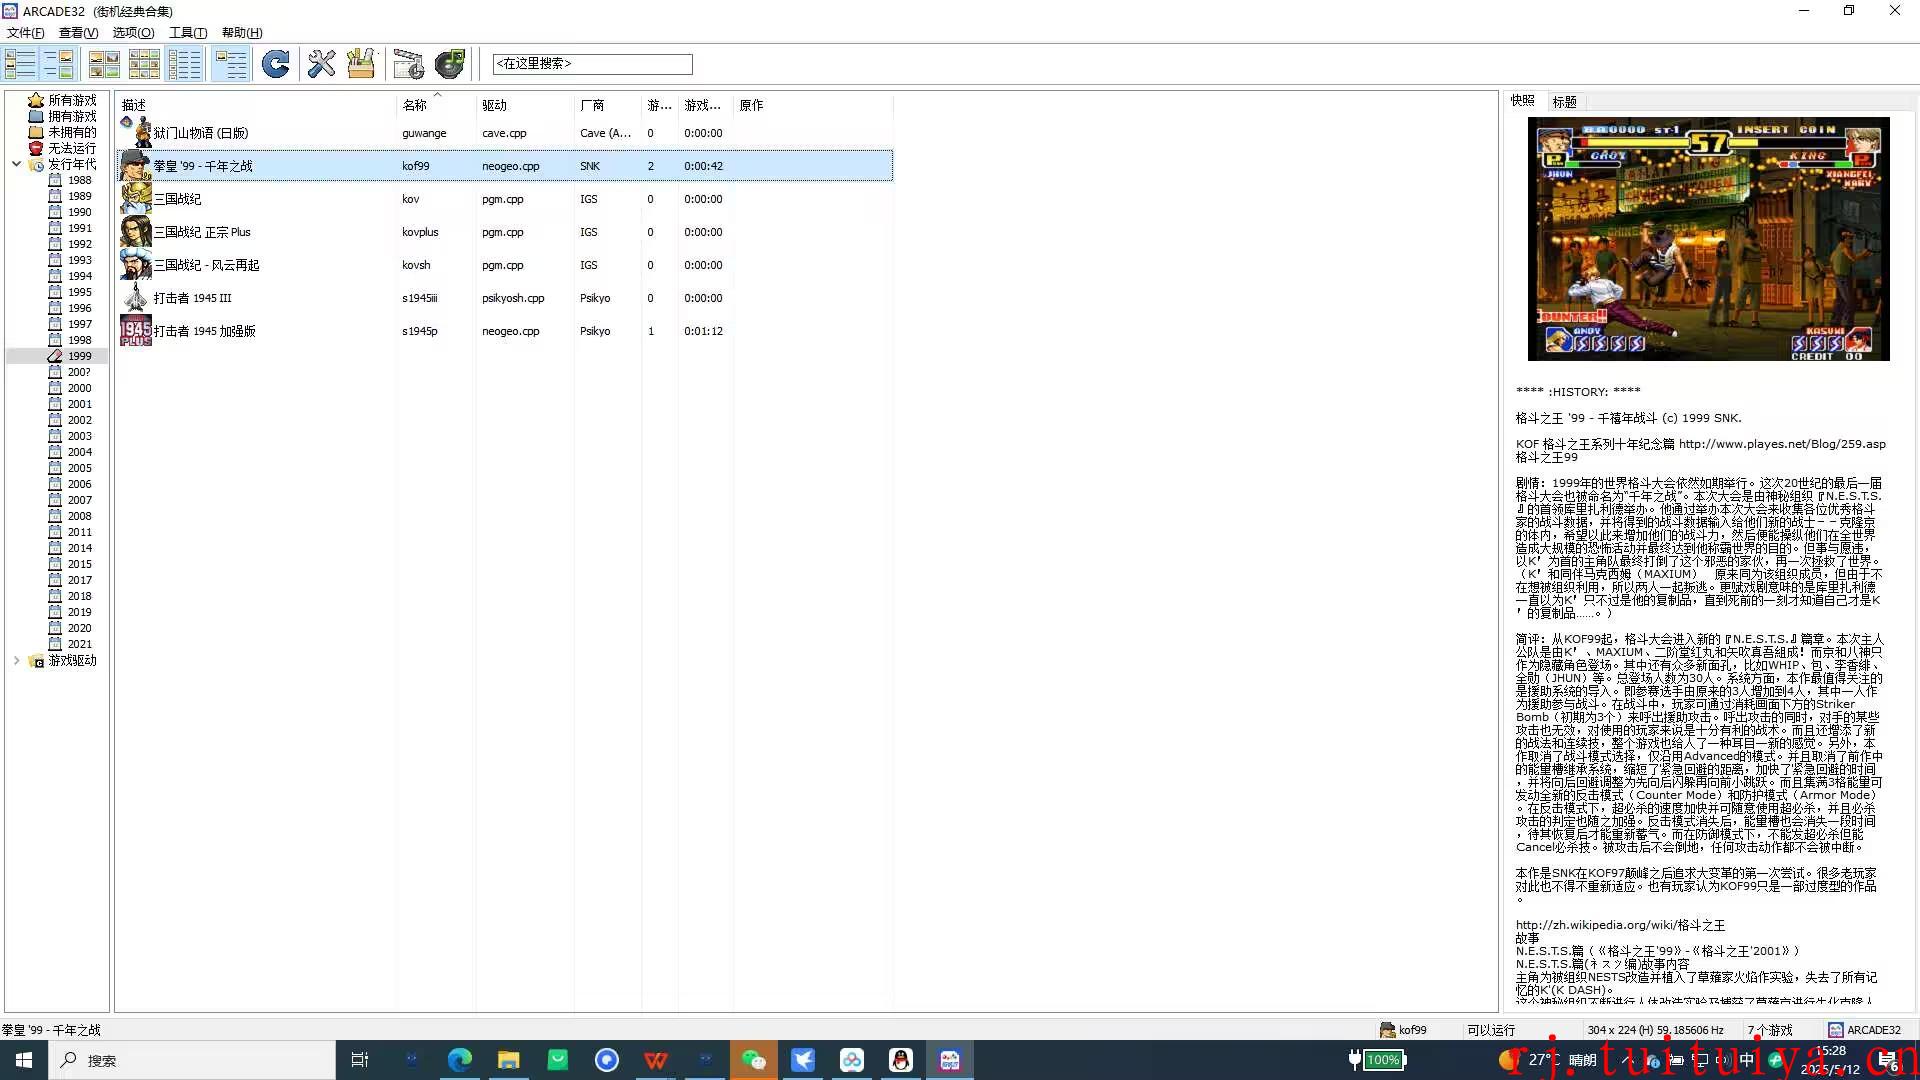
Task: Select 未拥有的 in the tree
Action: coord(72,132)
